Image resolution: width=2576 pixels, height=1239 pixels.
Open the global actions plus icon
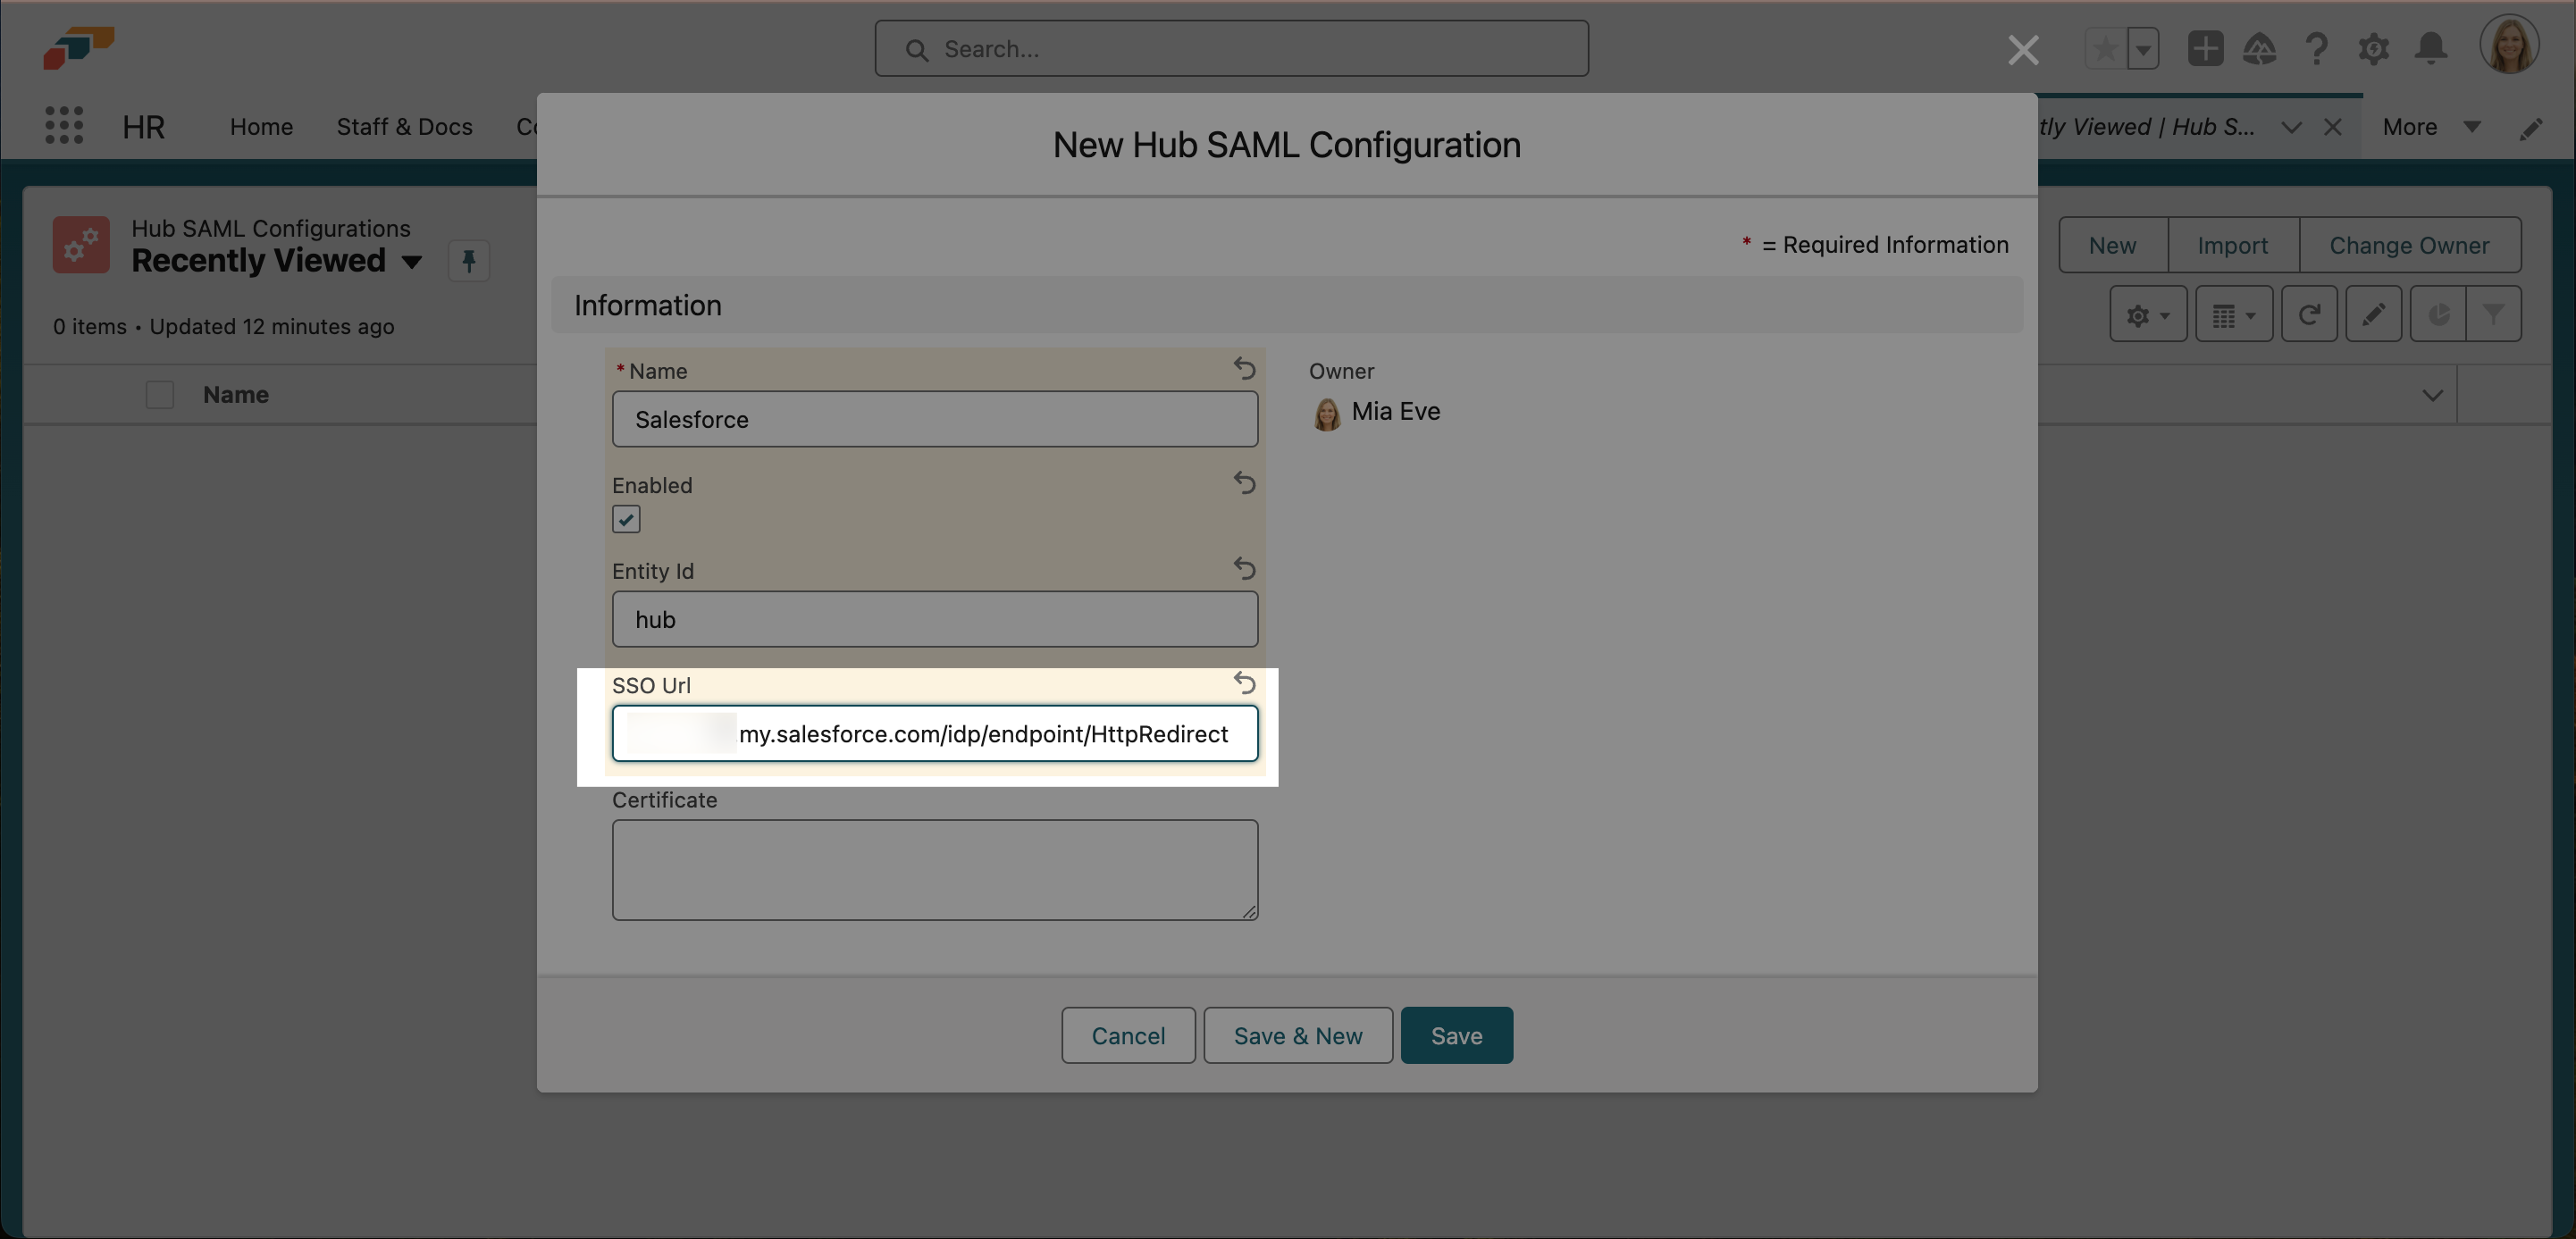coord(2204,48)
